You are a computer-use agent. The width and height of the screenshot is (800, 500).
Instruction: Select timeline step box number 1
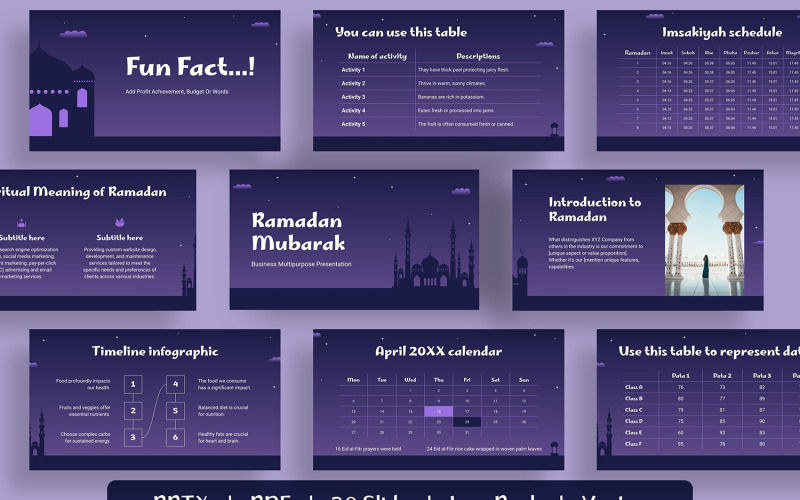point(133,384)
